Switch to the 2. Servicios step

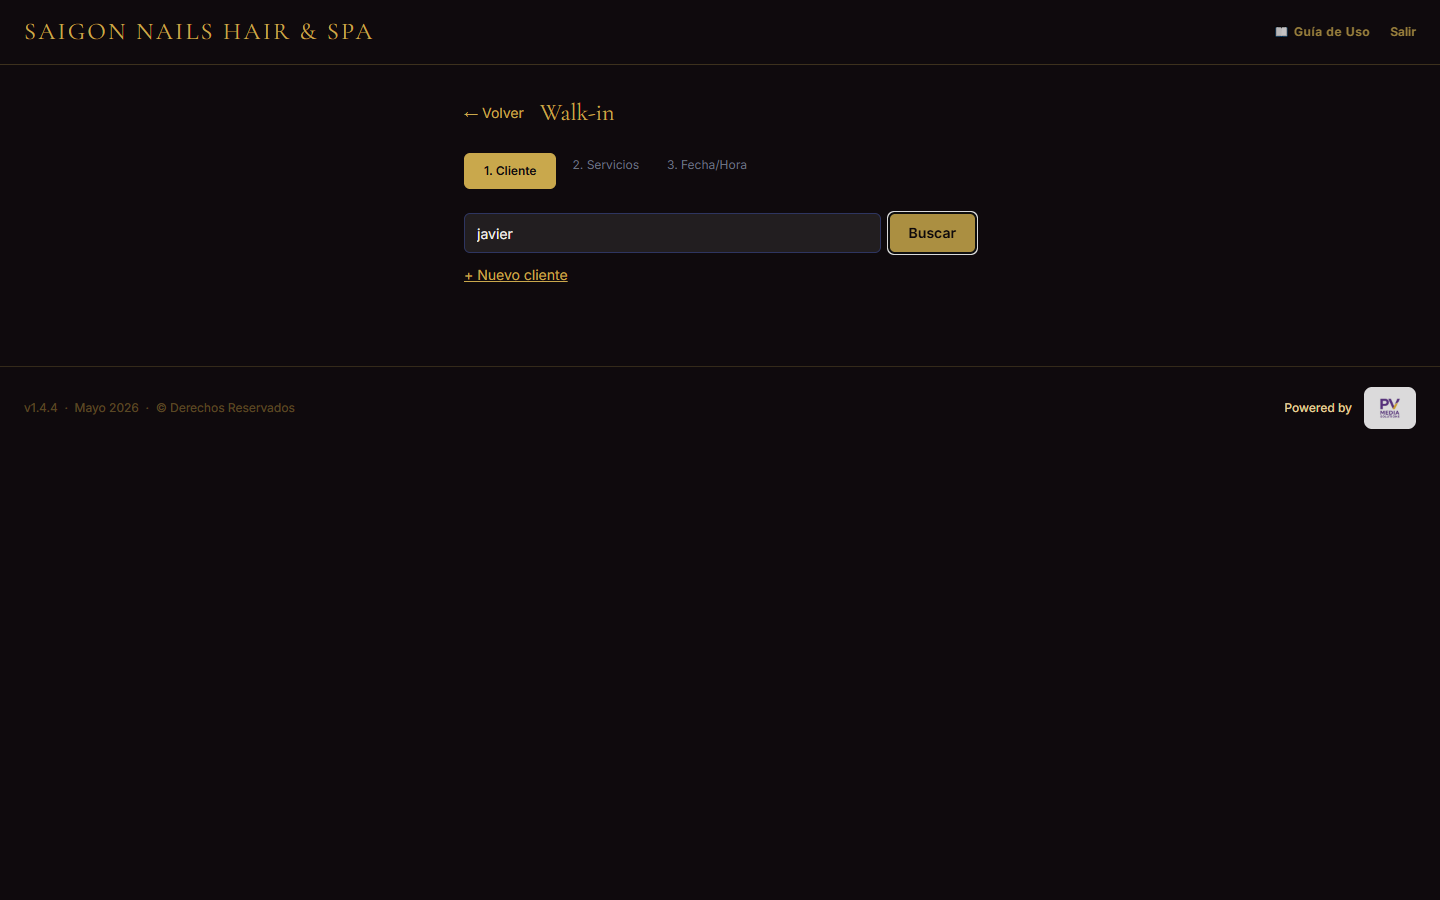[x=606, y=165]
